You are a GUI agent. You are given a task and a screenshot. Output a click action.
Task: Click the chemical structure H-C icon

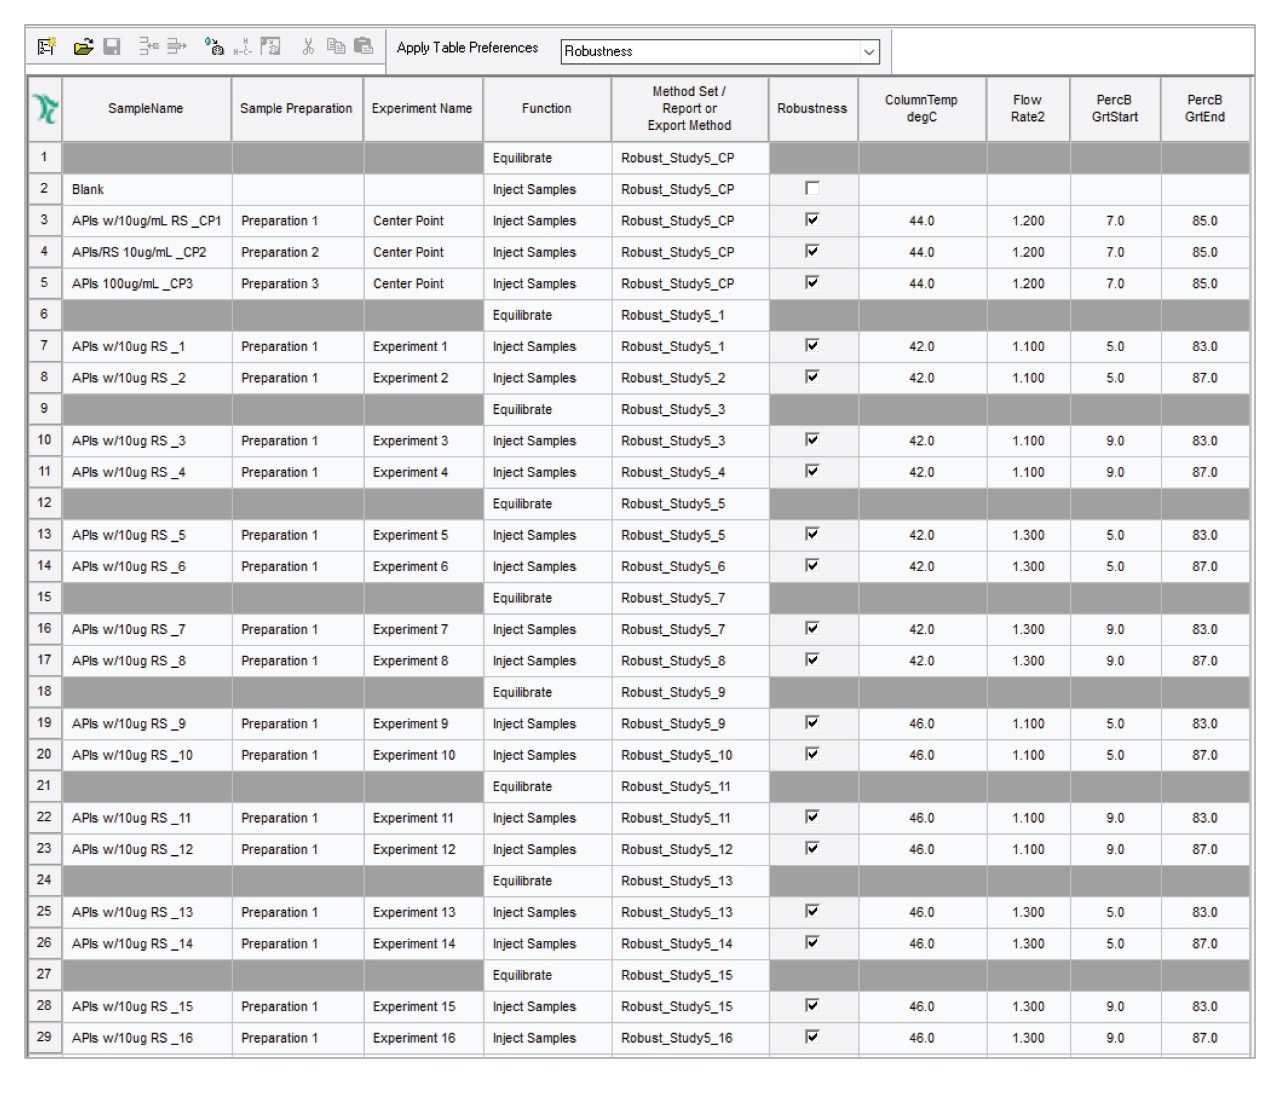tap(242, 47)
